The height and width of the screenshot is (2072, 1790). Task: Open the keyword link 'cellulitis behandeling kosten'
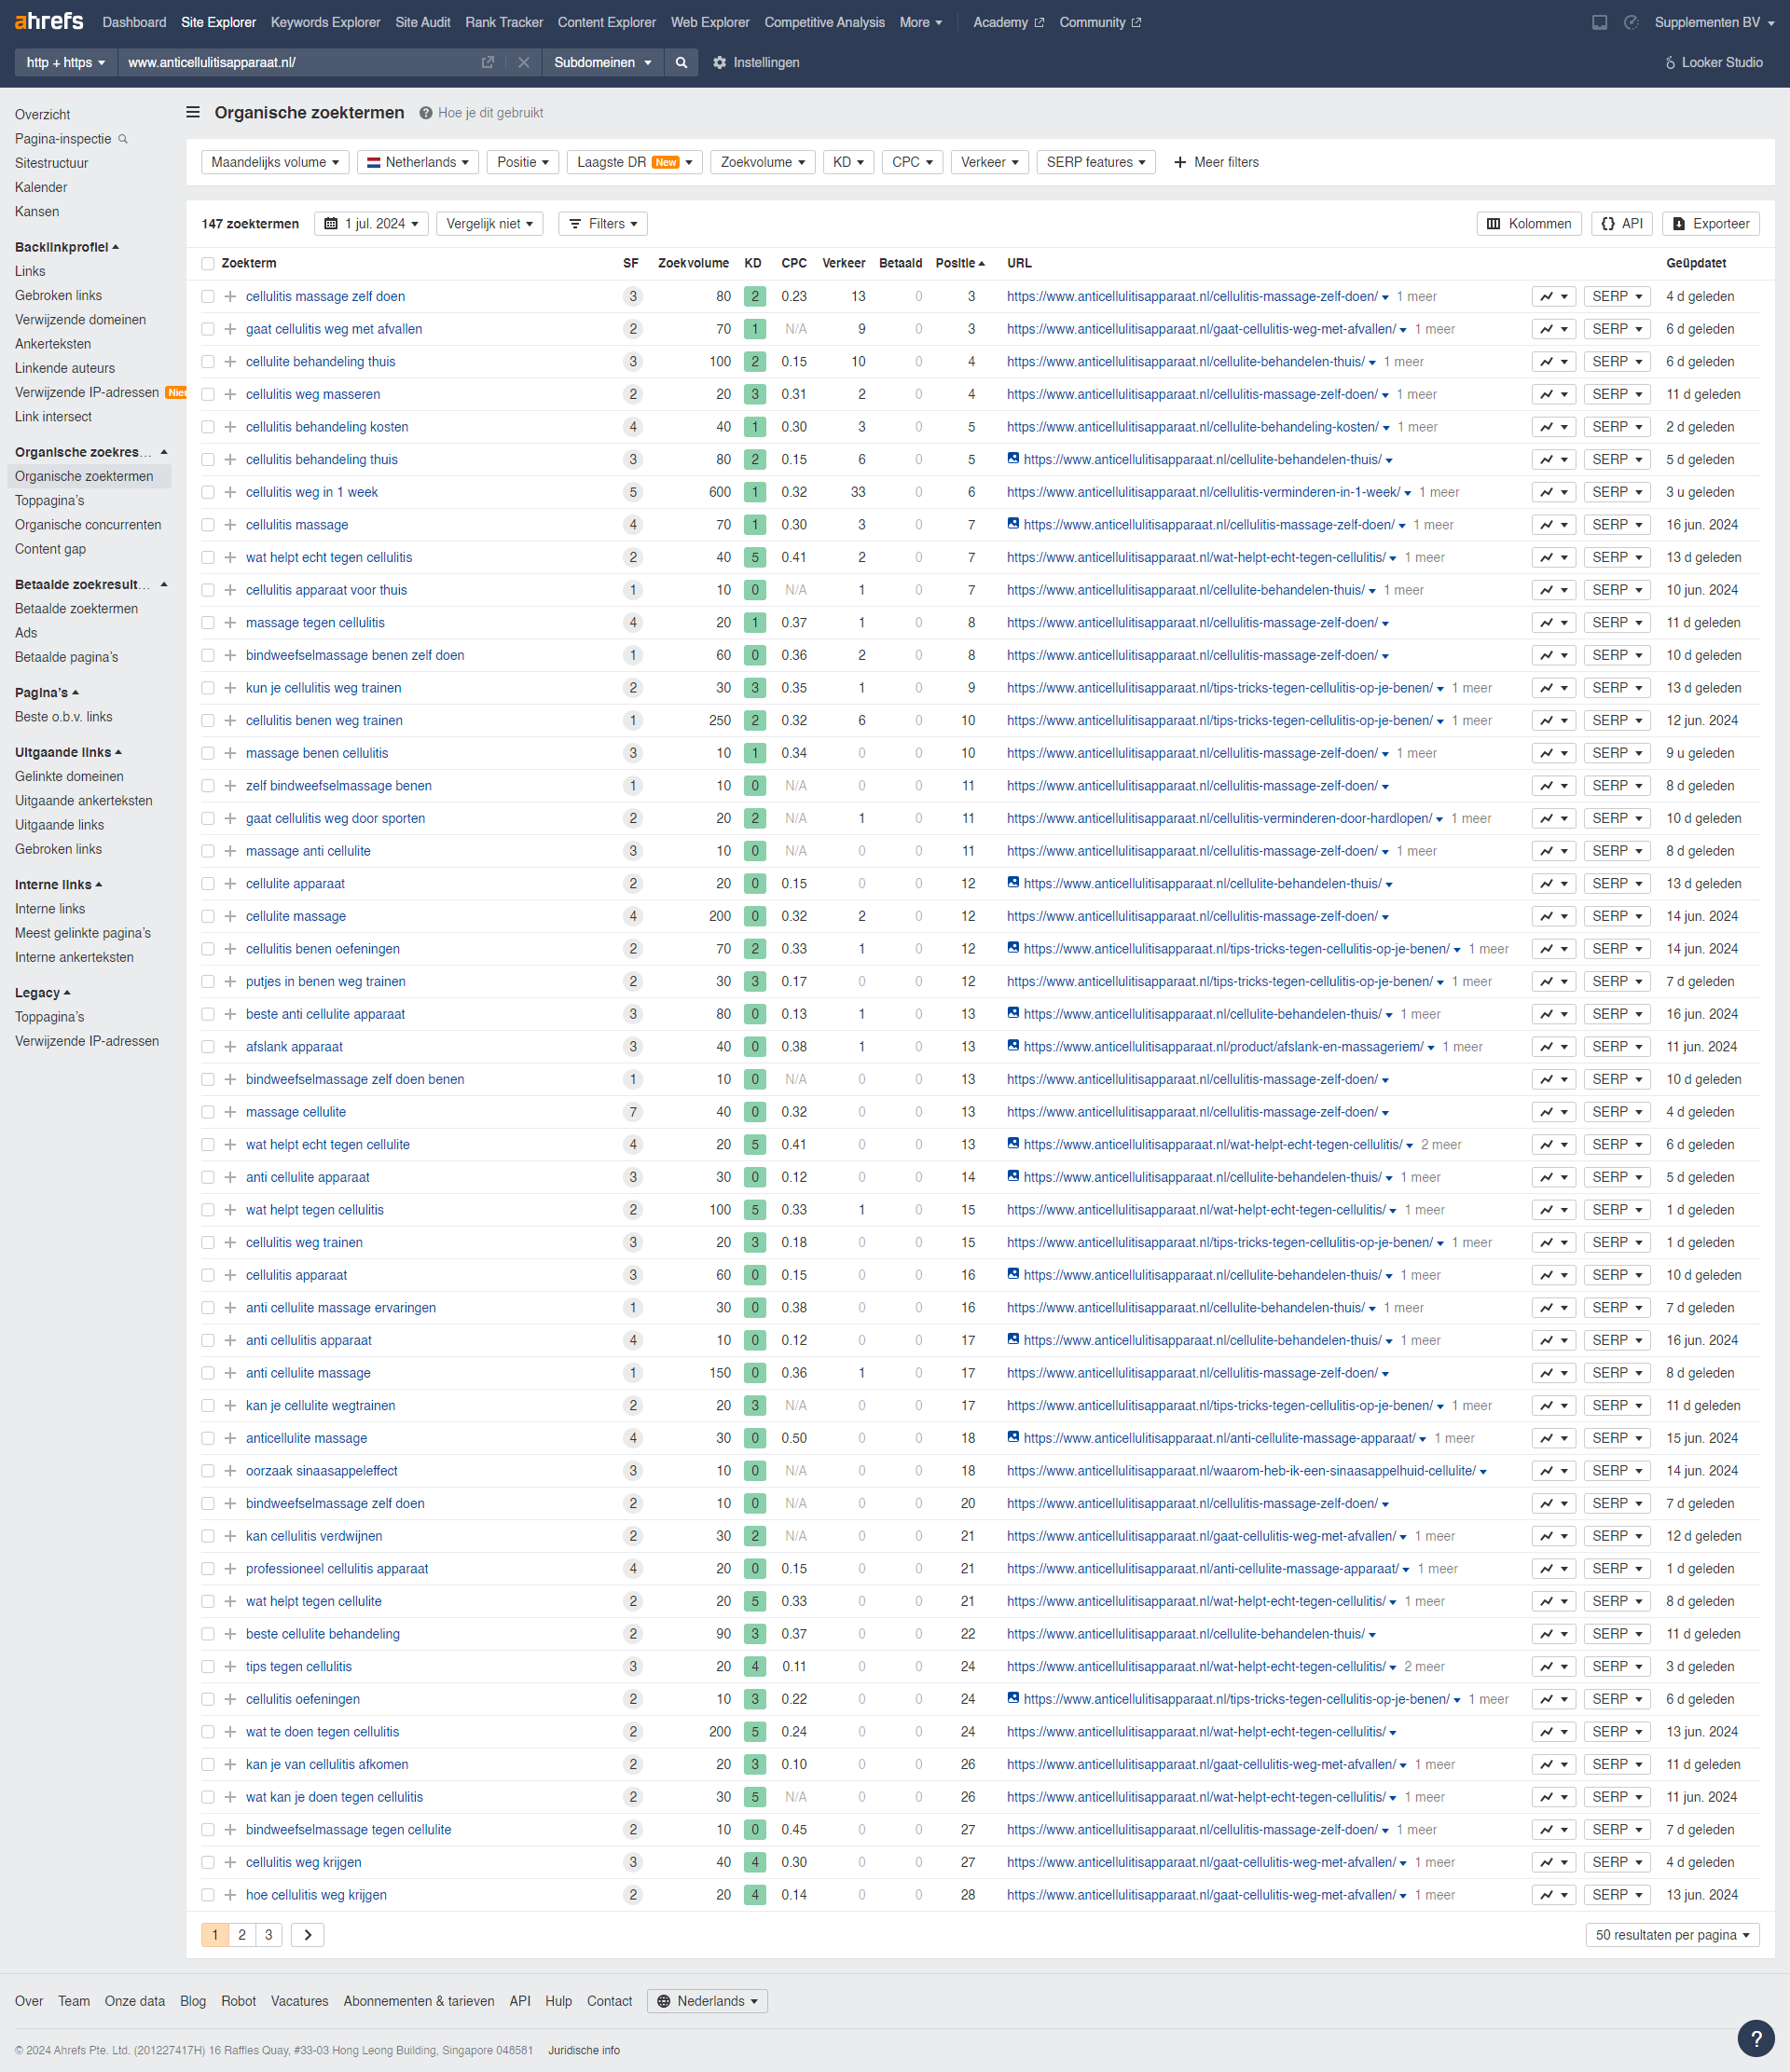[x=327, y=427]
